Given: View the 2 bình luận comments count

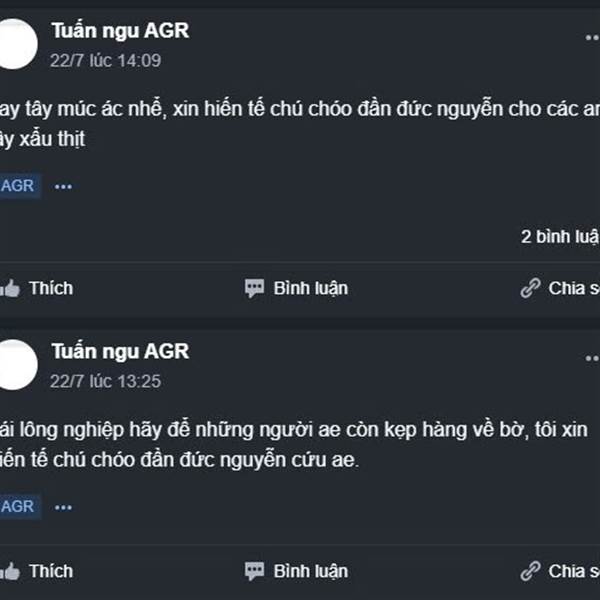Looking at the screenshot, I should 560,236.
